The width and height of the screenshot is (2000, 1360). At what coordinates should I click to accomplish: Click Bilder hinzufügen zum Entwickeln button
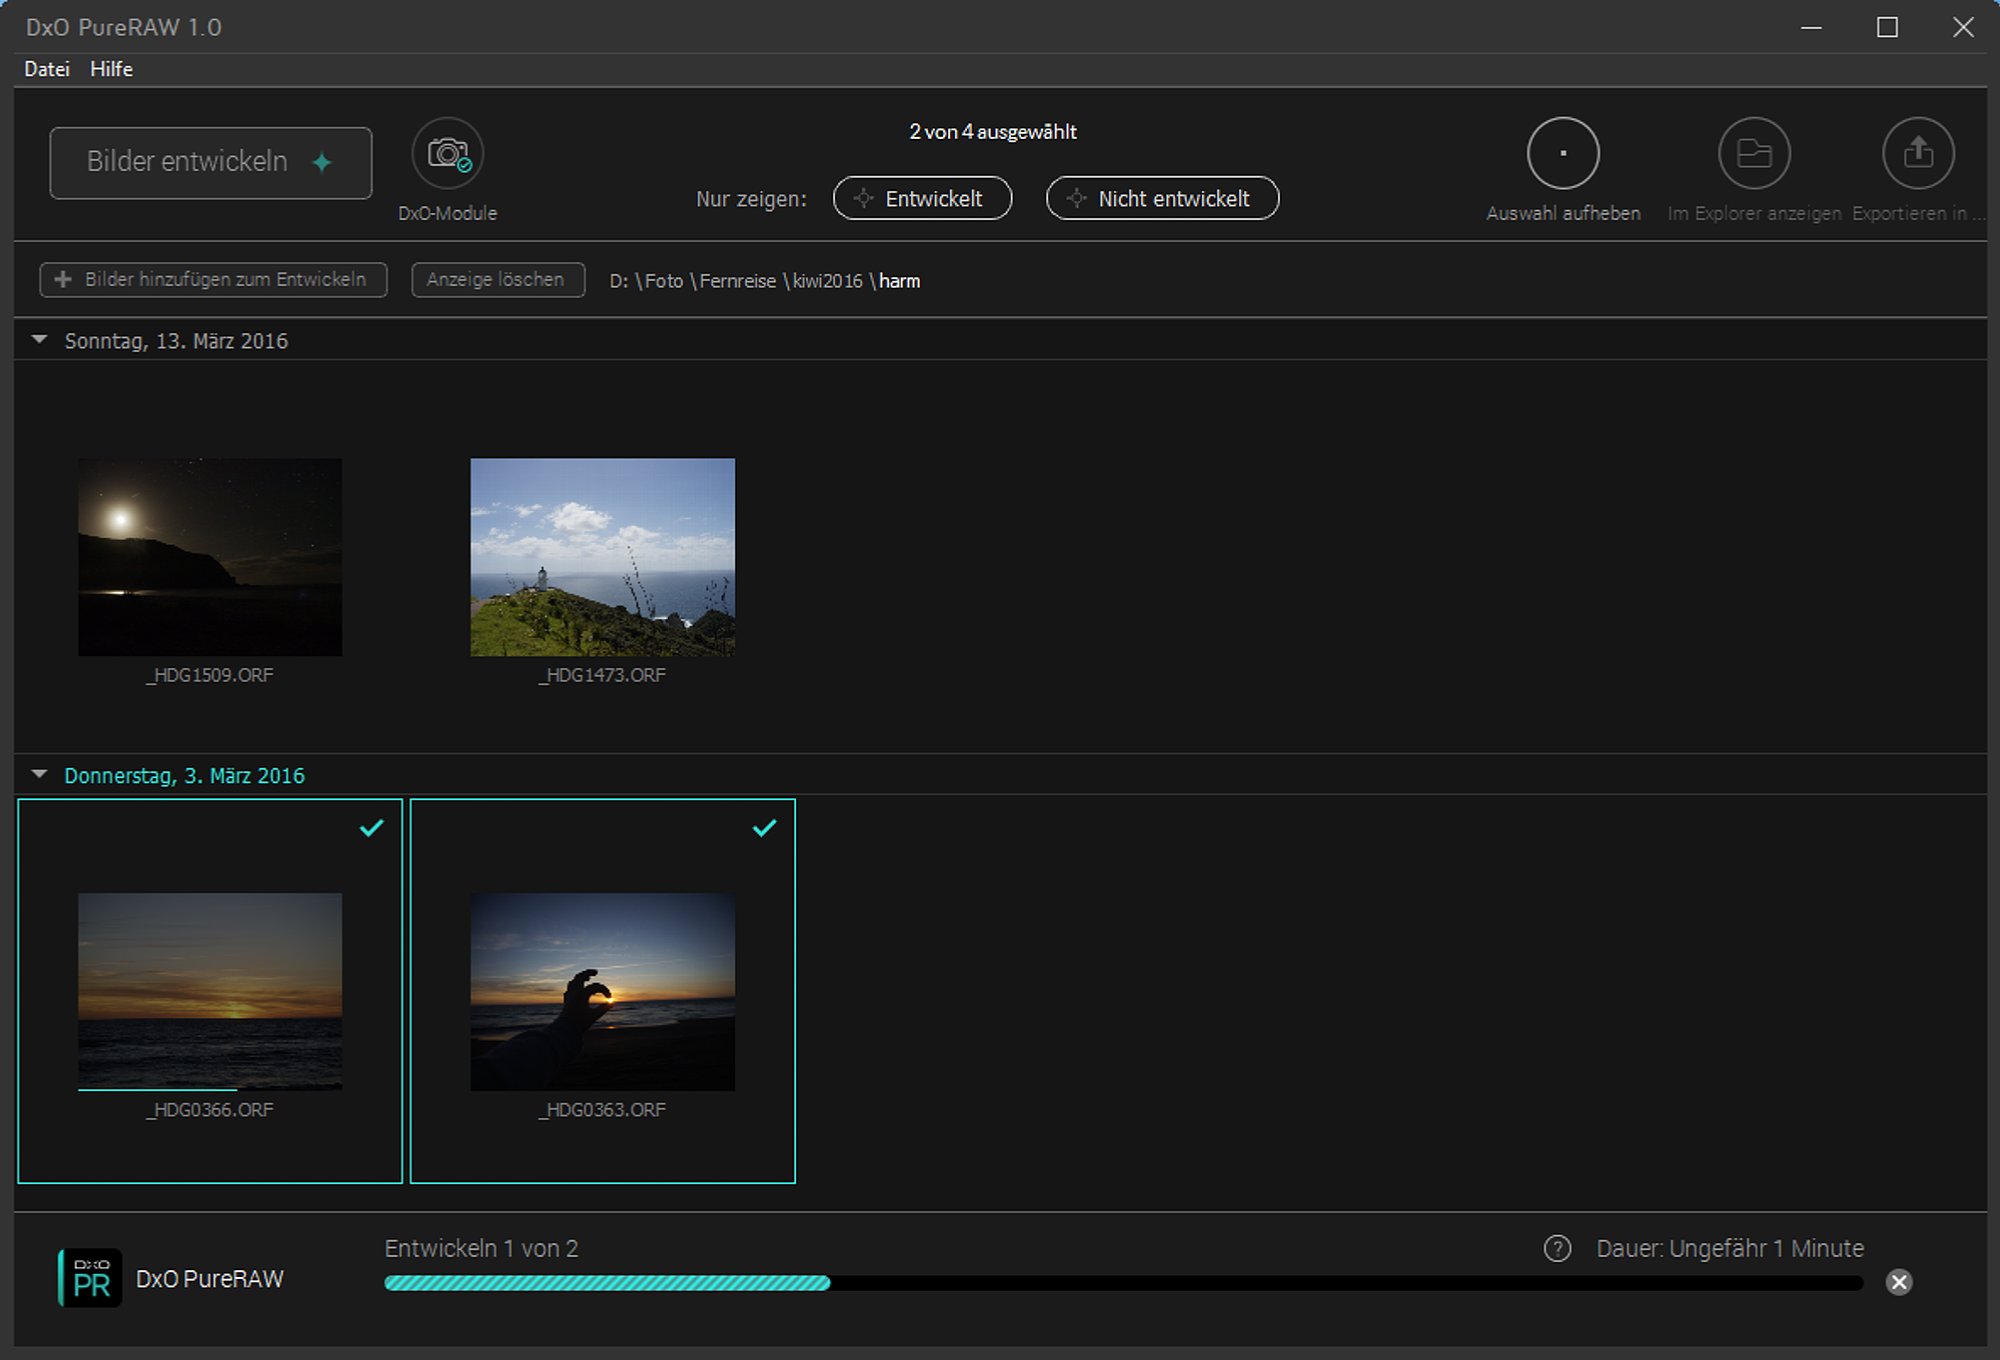tap(213, 280)
